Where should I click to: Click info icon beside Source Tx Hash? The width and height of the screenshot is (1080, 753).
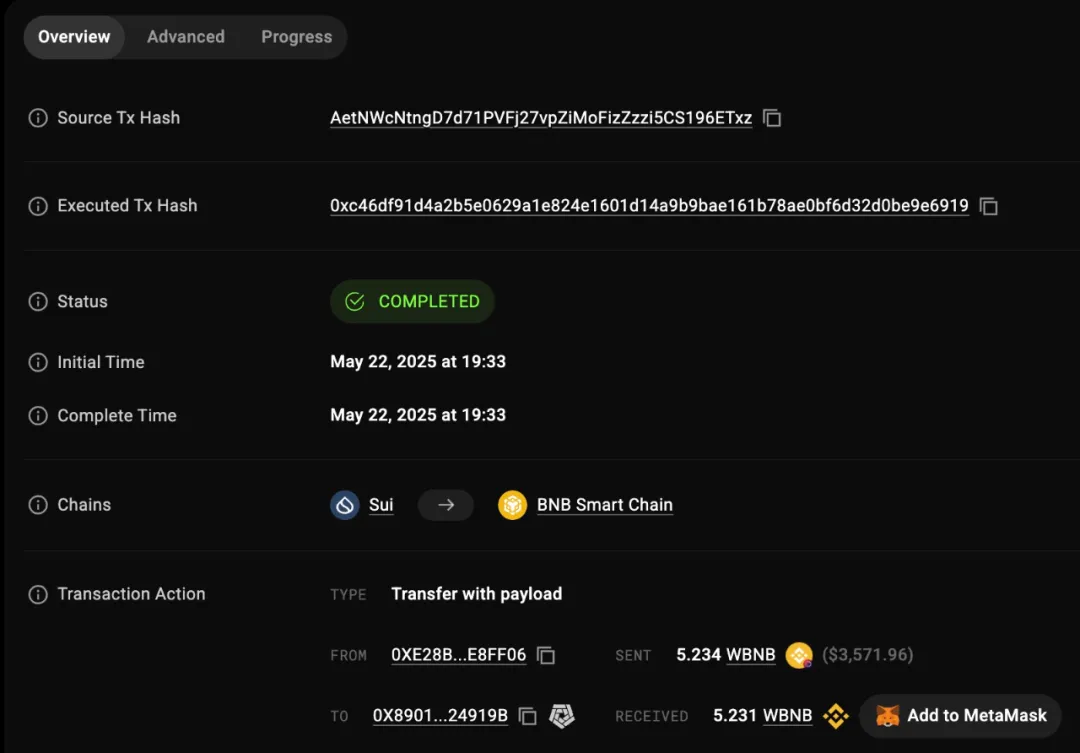point(38,118)
